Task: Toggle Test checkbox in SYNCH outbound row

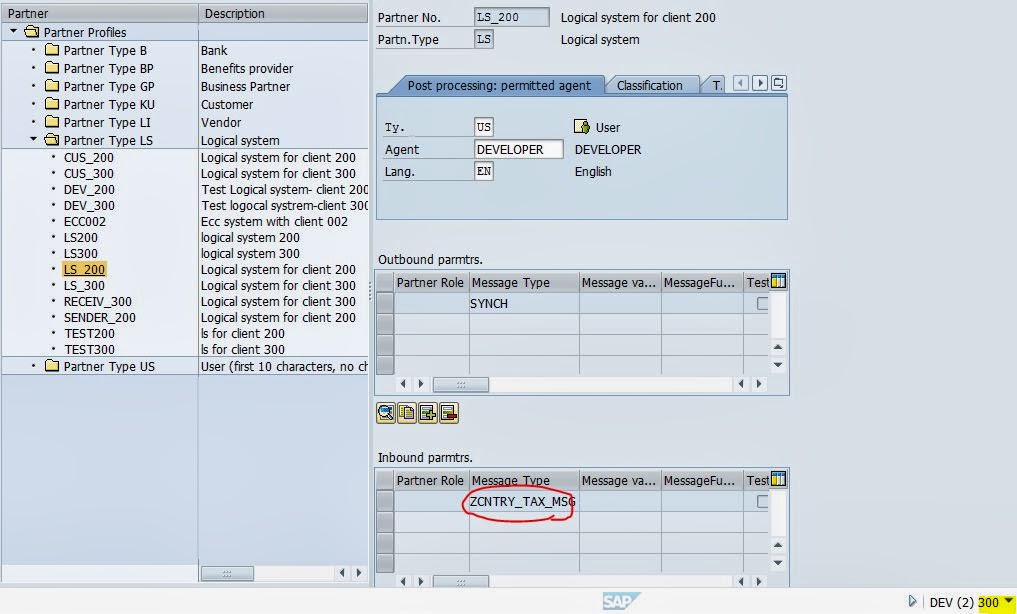Action: [763, 303]
